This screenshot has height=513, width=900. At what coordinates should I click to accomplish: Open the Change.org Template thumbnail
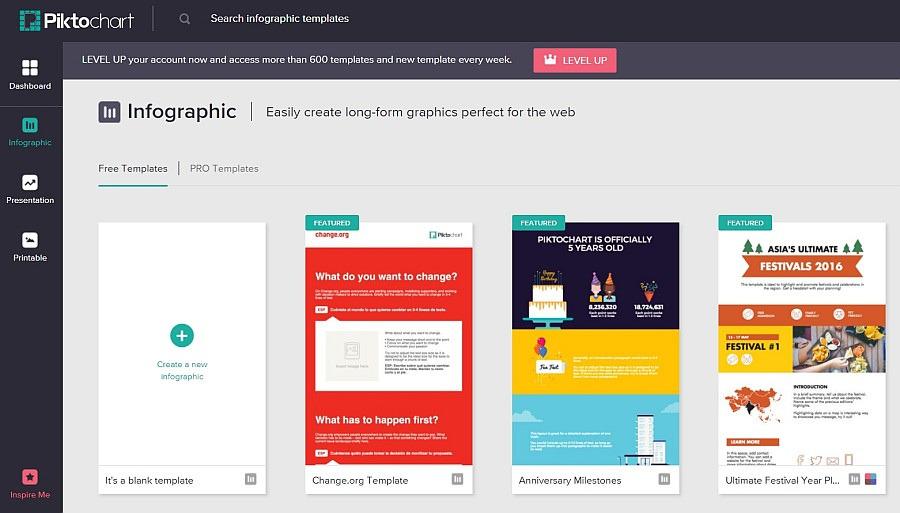tap(389, 344)
